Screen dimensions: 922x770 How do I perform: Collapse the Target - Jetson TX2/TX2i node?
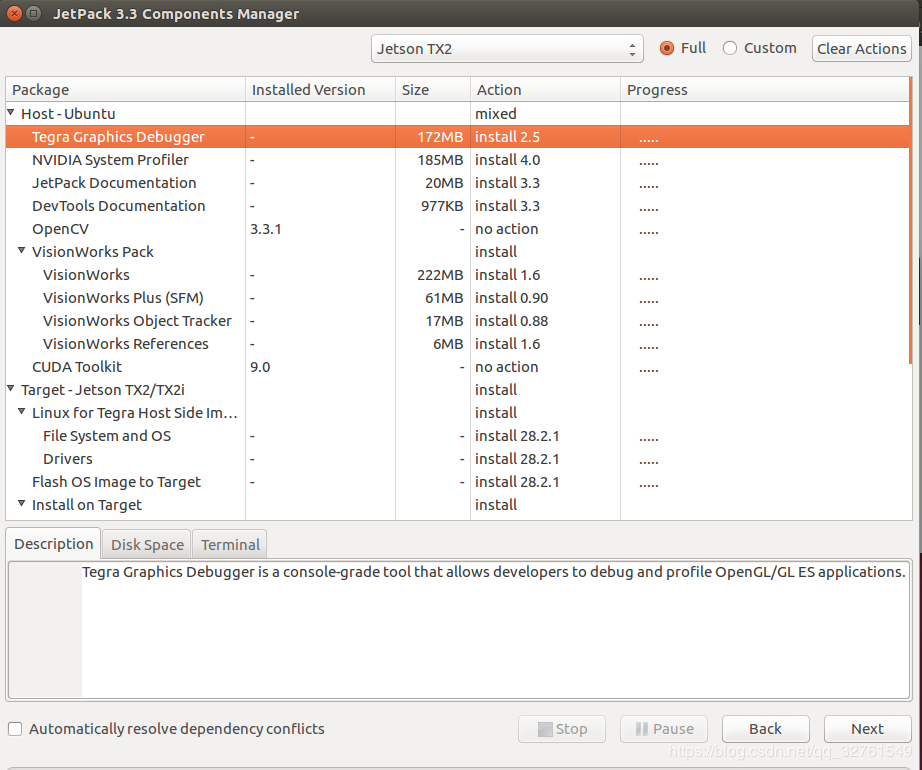pyautogui.click(x=11, y=388)
